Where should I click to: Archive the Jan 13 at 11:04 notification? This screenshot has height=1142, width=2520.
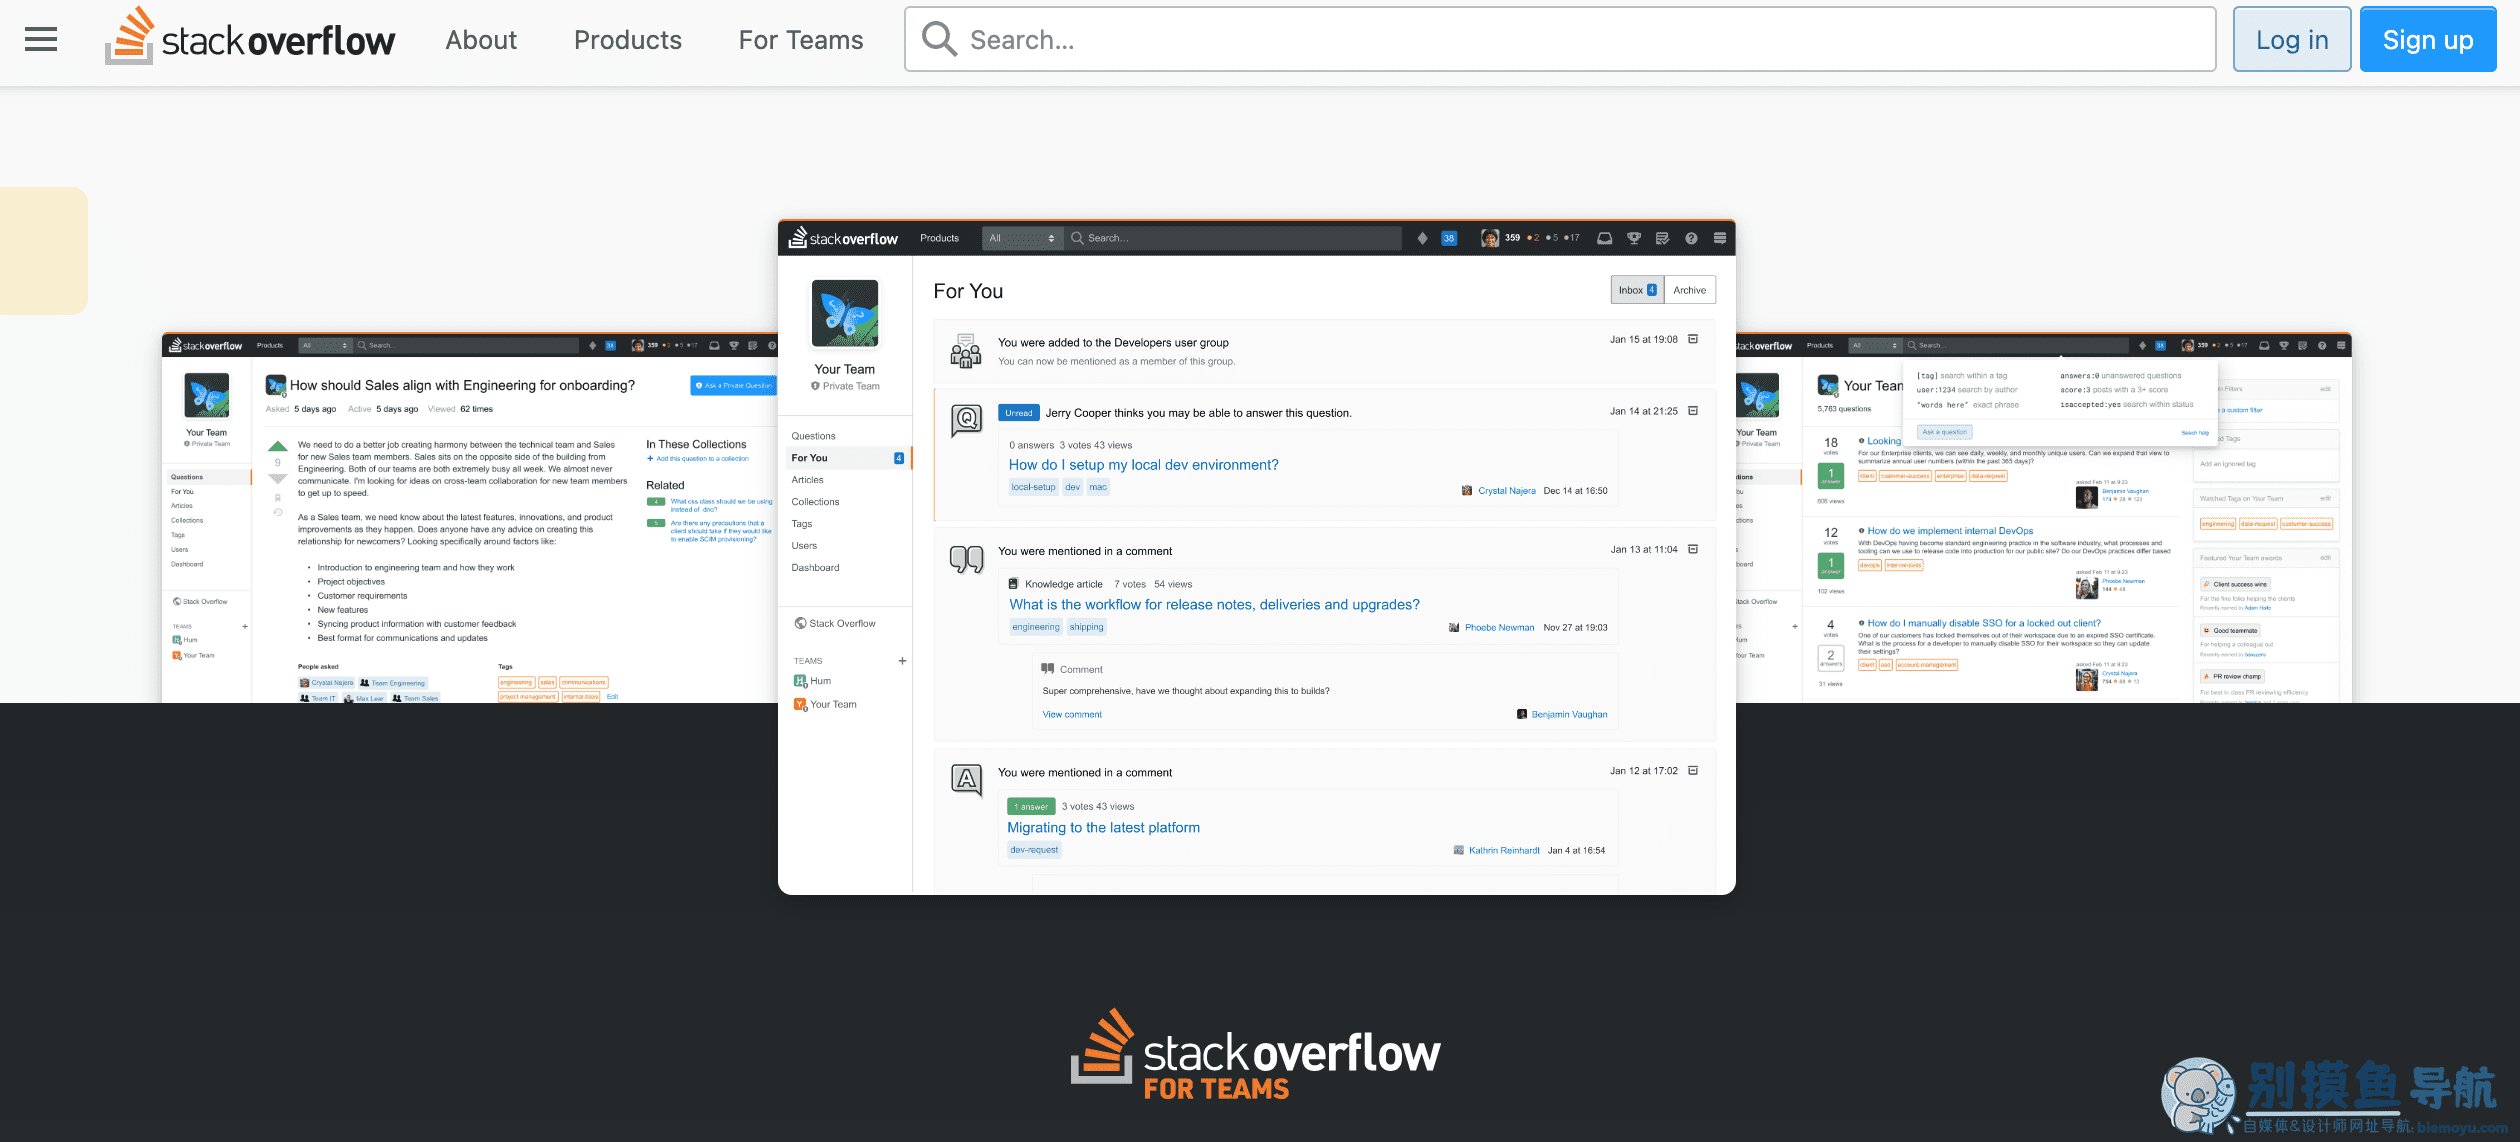pos(1693,549)
